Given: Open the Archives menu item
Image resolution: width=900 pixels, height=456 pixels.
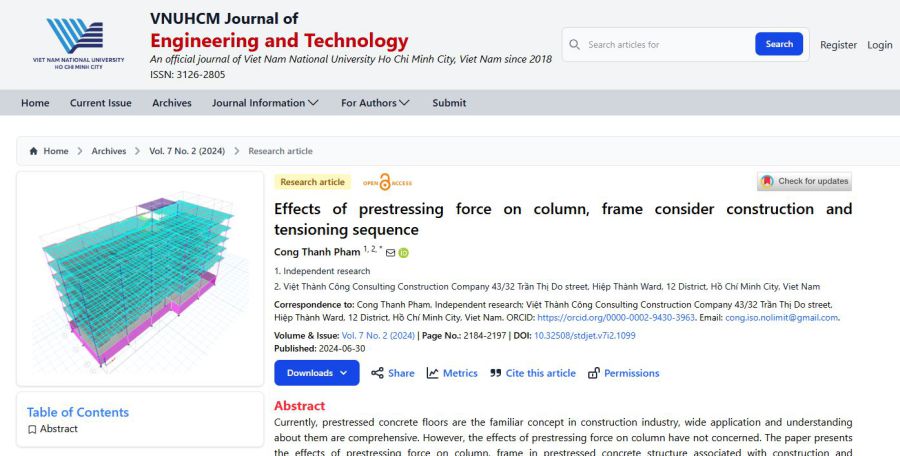Looking at the screenshot, I should 172,103.
